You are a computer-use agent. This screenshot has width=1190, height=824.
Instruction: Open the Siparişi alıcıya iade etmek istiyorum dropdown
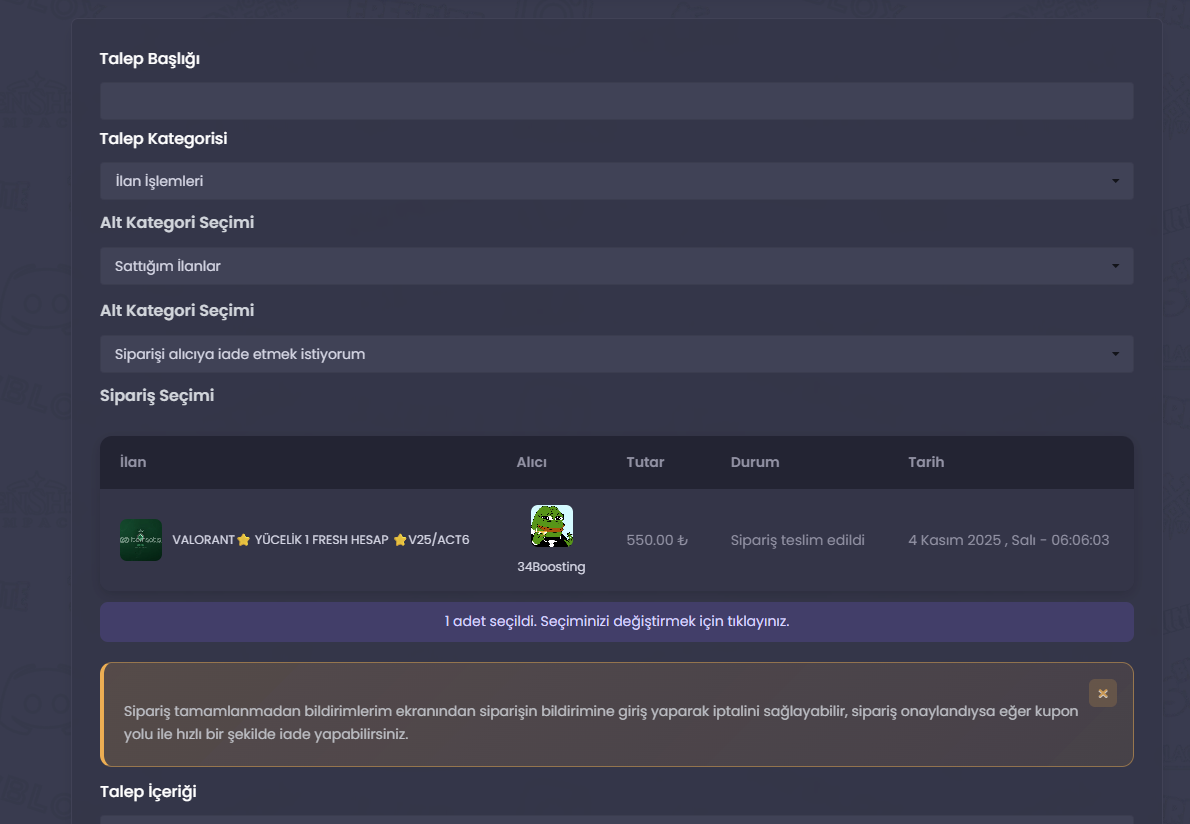tap(616, 354)
